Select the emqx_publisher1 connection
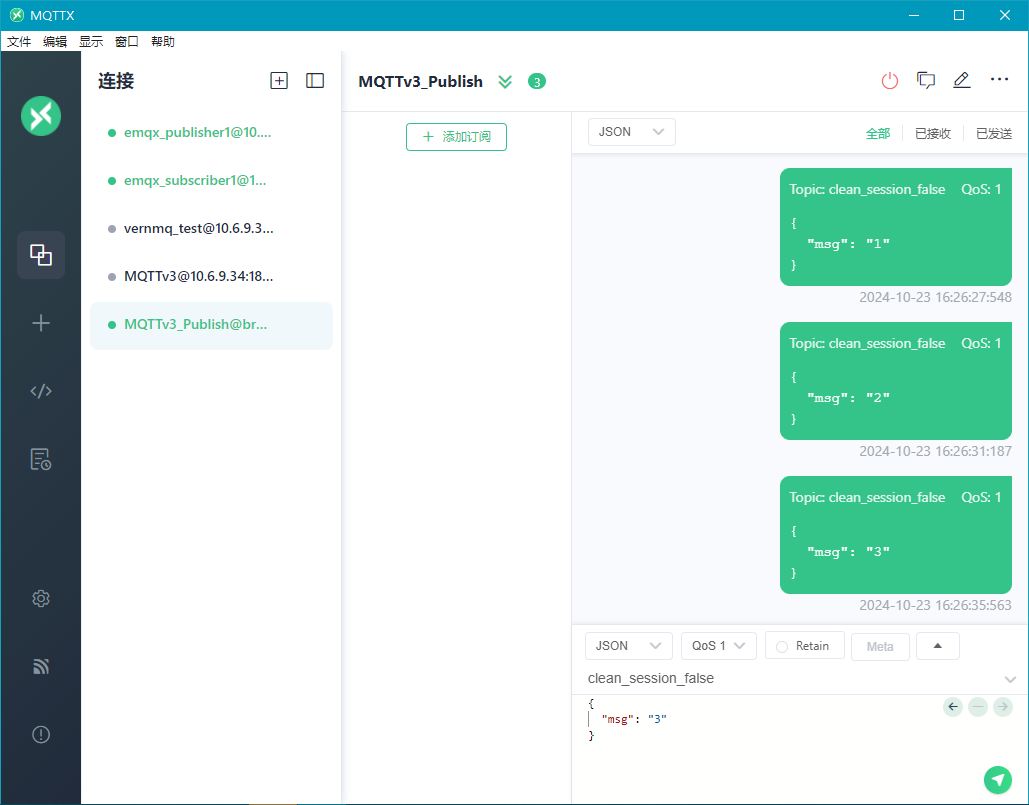1029x805 pixels. click(x=211, y=133)
